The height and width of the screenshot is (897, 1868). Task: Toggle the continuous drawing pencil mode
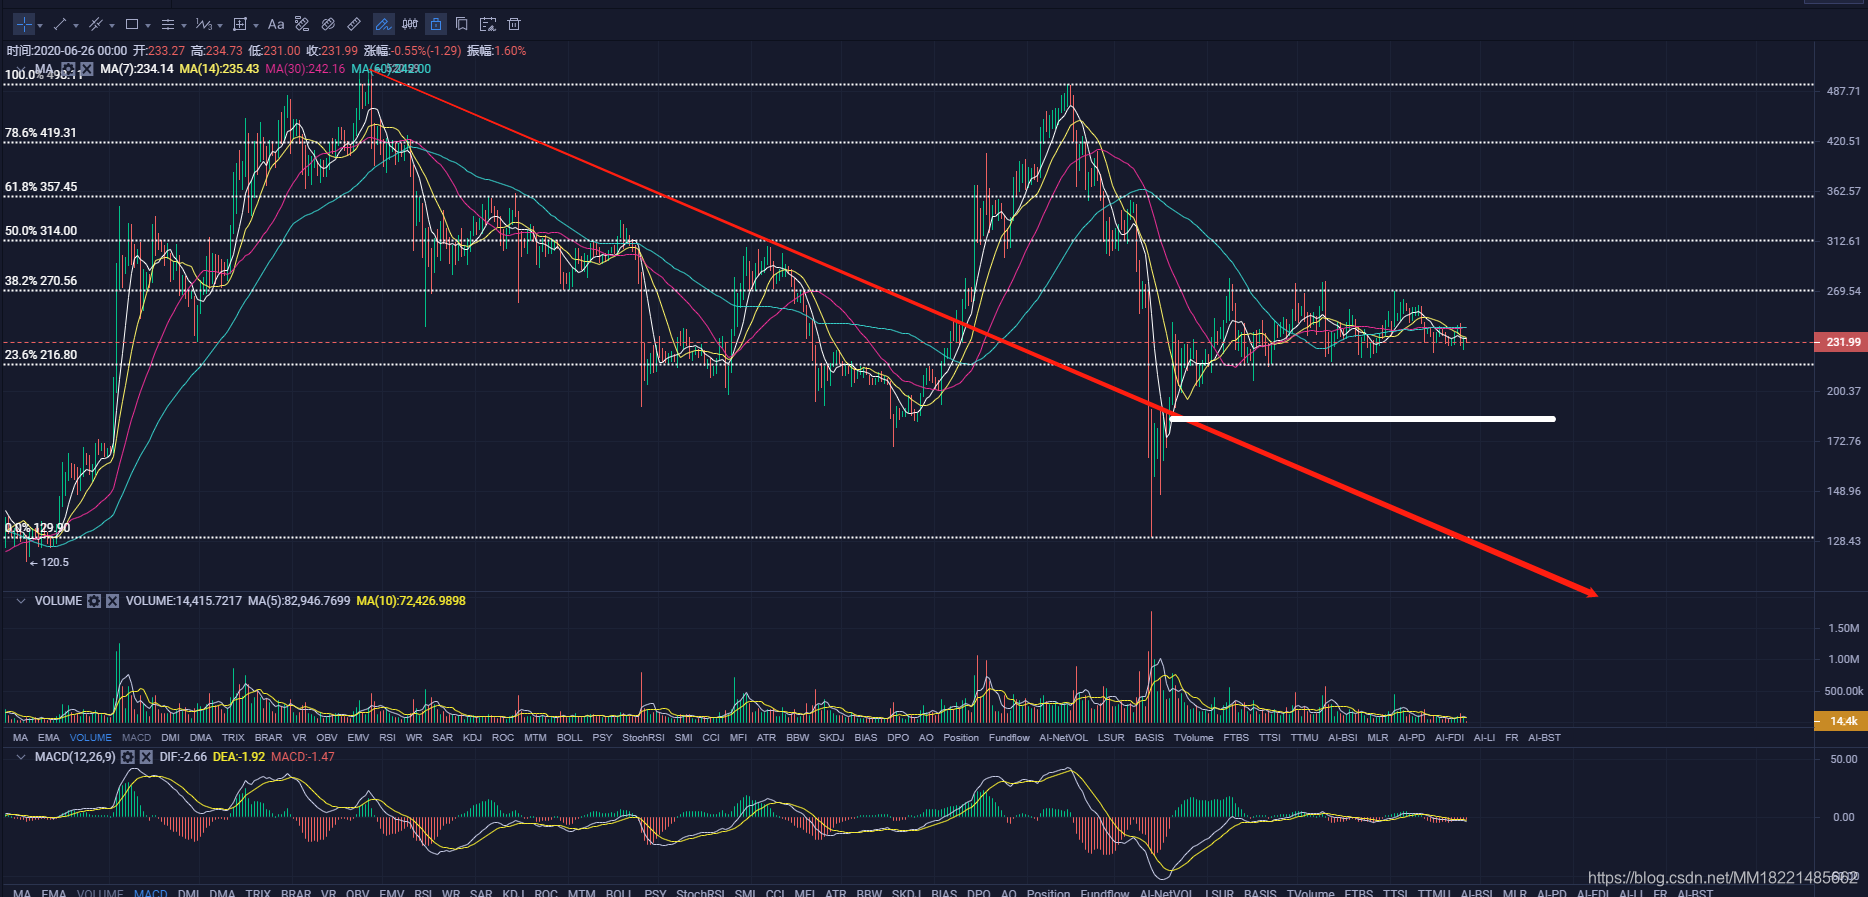[x=383, y=24]
